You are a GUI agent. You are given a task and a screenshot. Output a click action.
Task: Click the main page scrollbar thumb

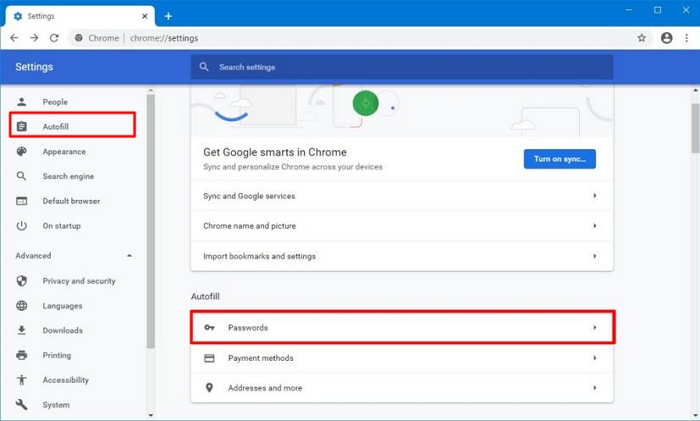(x=695, y=129)
